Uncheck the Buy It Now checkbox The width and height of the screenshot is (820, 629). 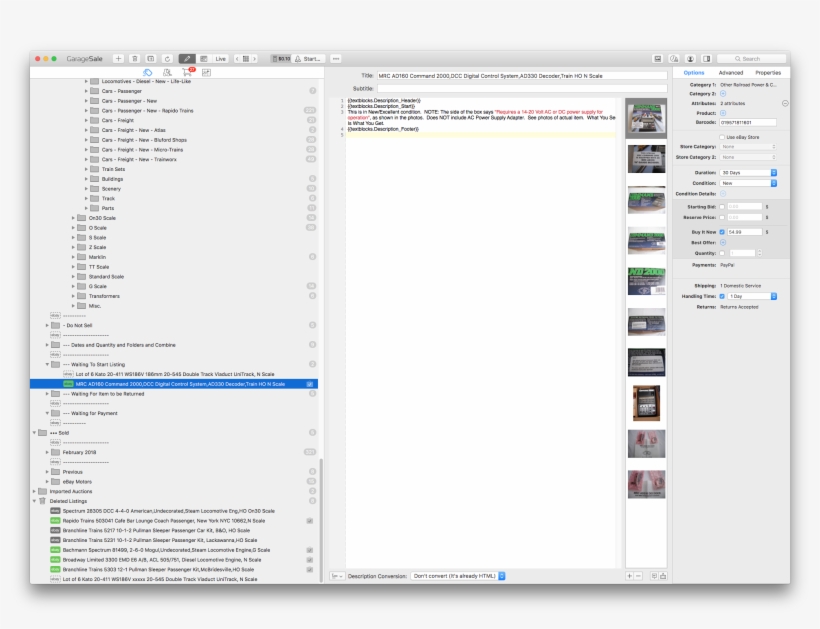(x=722, y=232)
